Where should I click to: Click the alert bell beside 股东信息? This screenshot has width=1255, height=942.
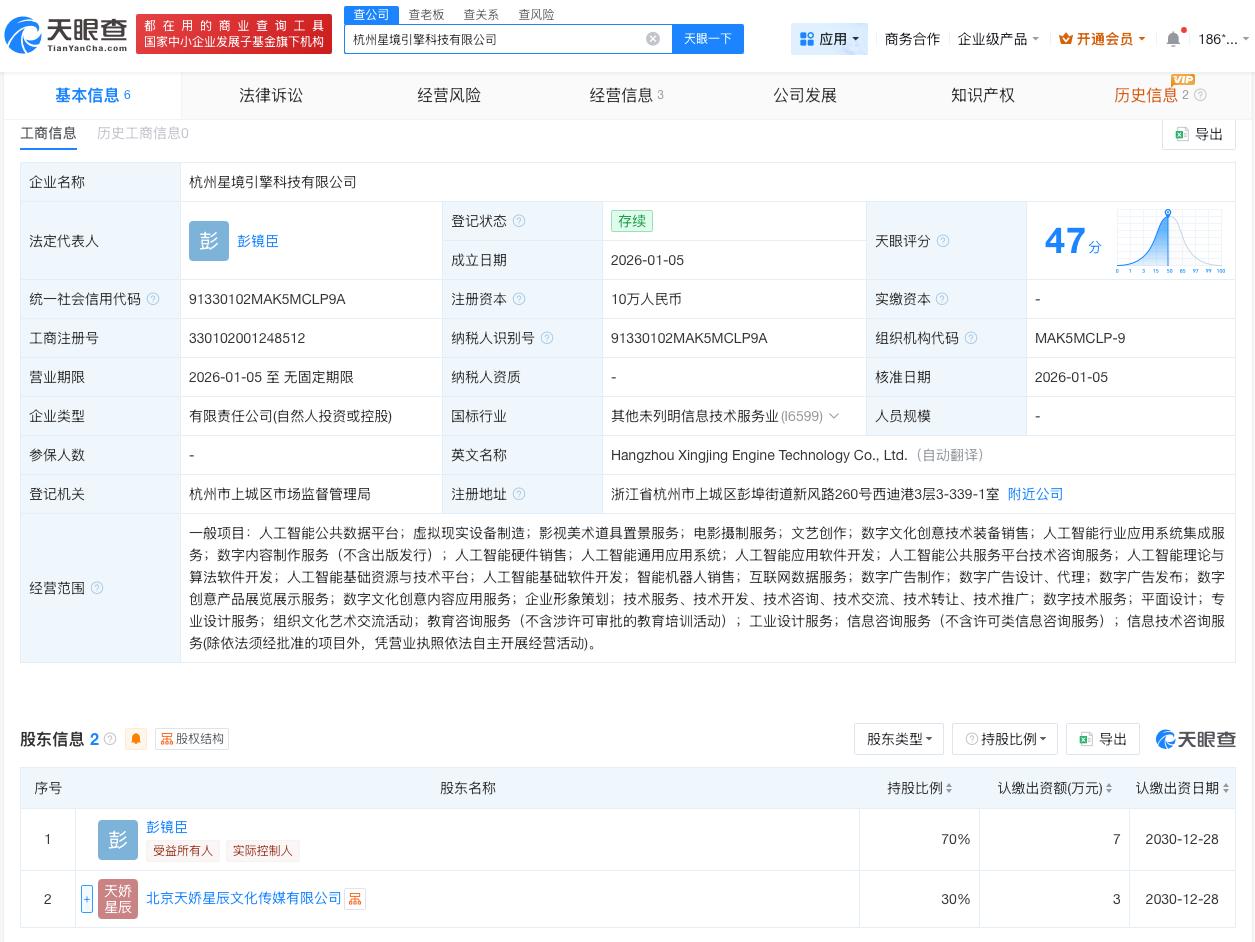136,738
